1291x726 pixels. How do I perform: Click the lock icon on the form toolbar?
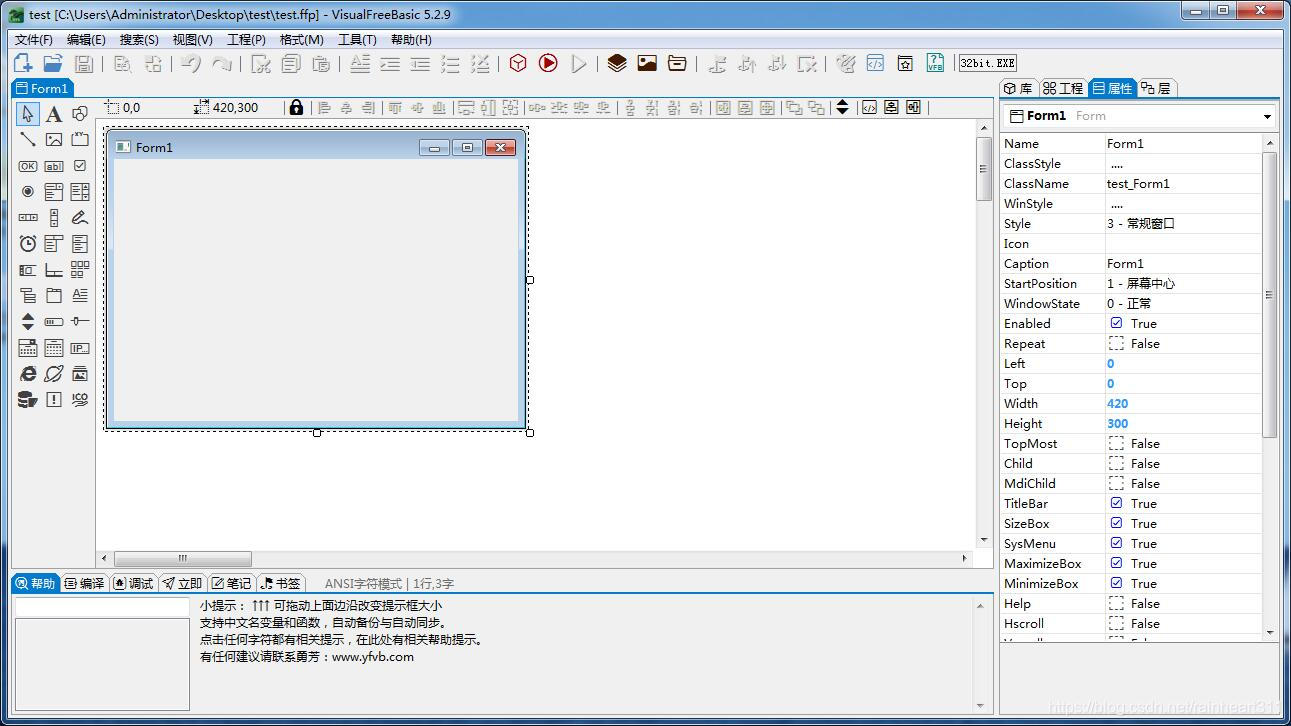tap(296, 107)
